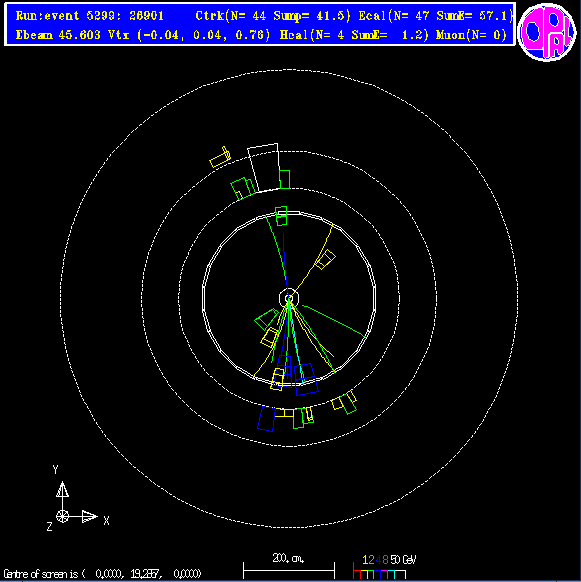Click the green track toward lower right
This screenshot has width=581, height=582.
click(334, 321)
